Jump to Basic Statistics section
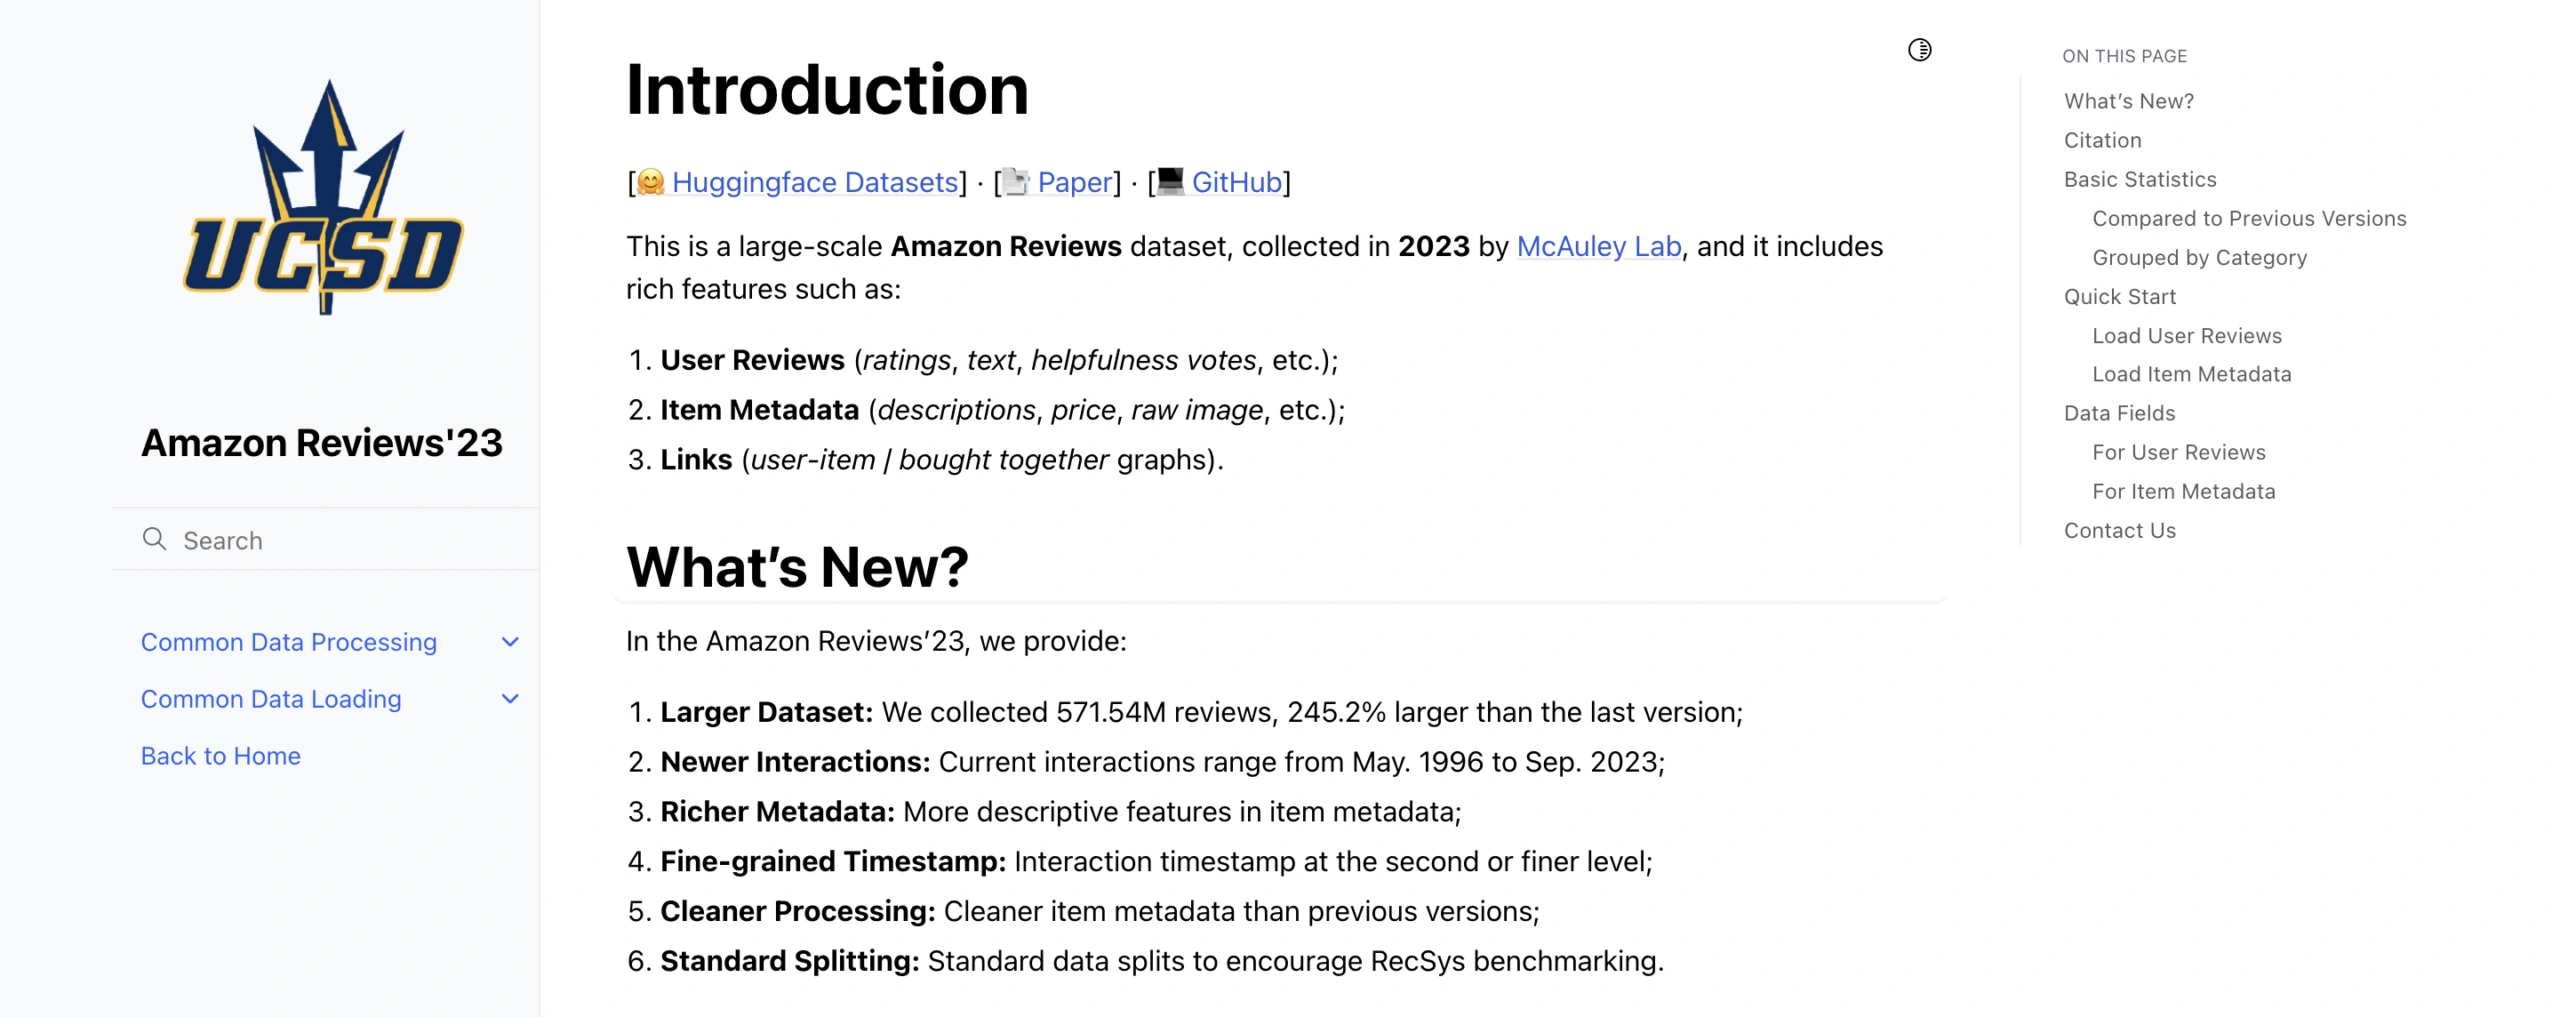The image size is (2560, 1017). [2139, 179]
